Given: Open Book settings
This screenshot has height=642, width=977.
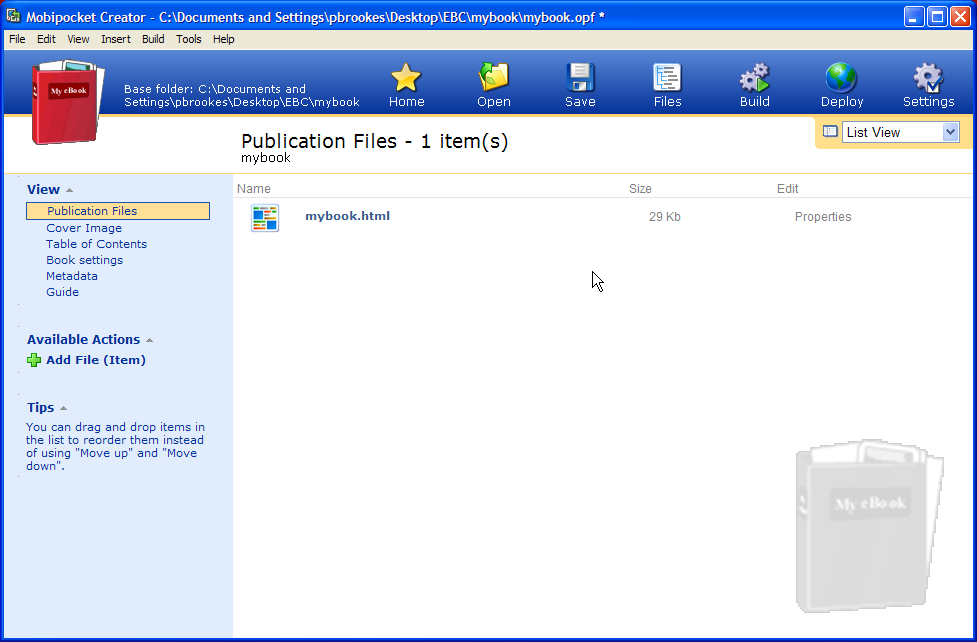Looking at the screenshot, I should [x=85, y=260].
